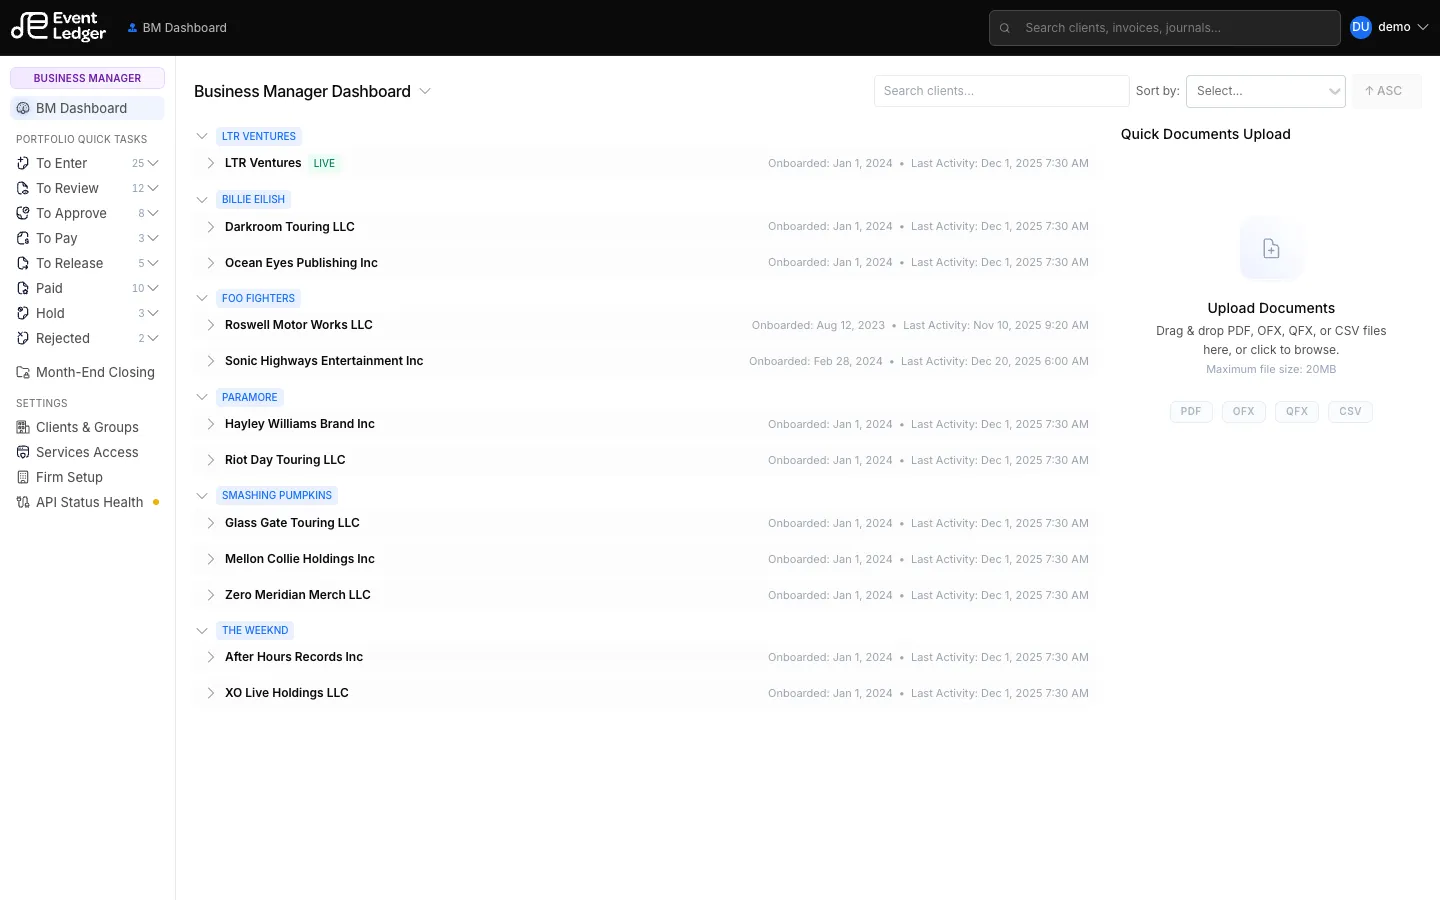Screen dimensions: 1440x900
Task: Expand the To Review chevron
Action: [x=153, y=188]
